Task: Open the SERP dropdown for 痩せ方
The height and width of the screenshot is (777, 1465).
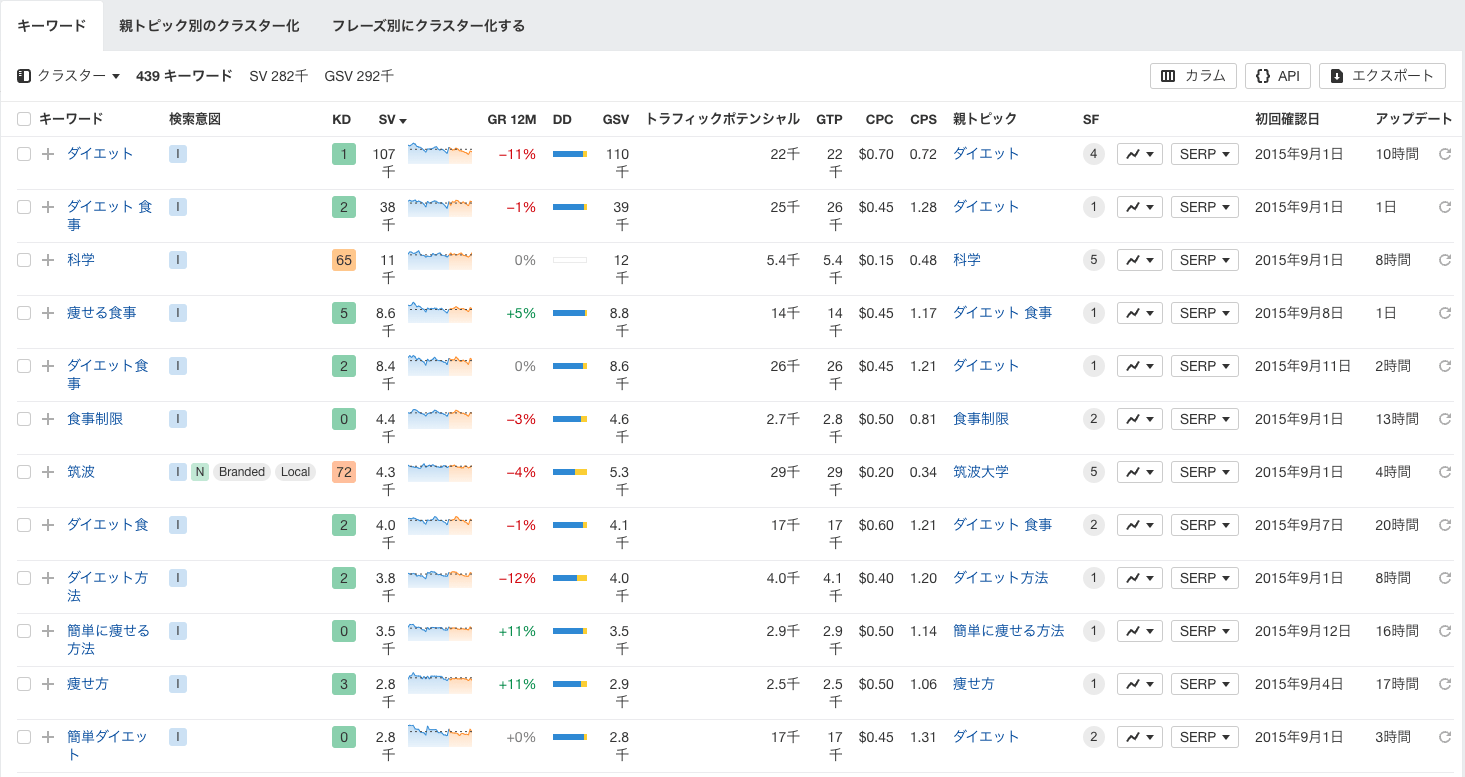Action: pyautogui.click(x=1204, y=683)
